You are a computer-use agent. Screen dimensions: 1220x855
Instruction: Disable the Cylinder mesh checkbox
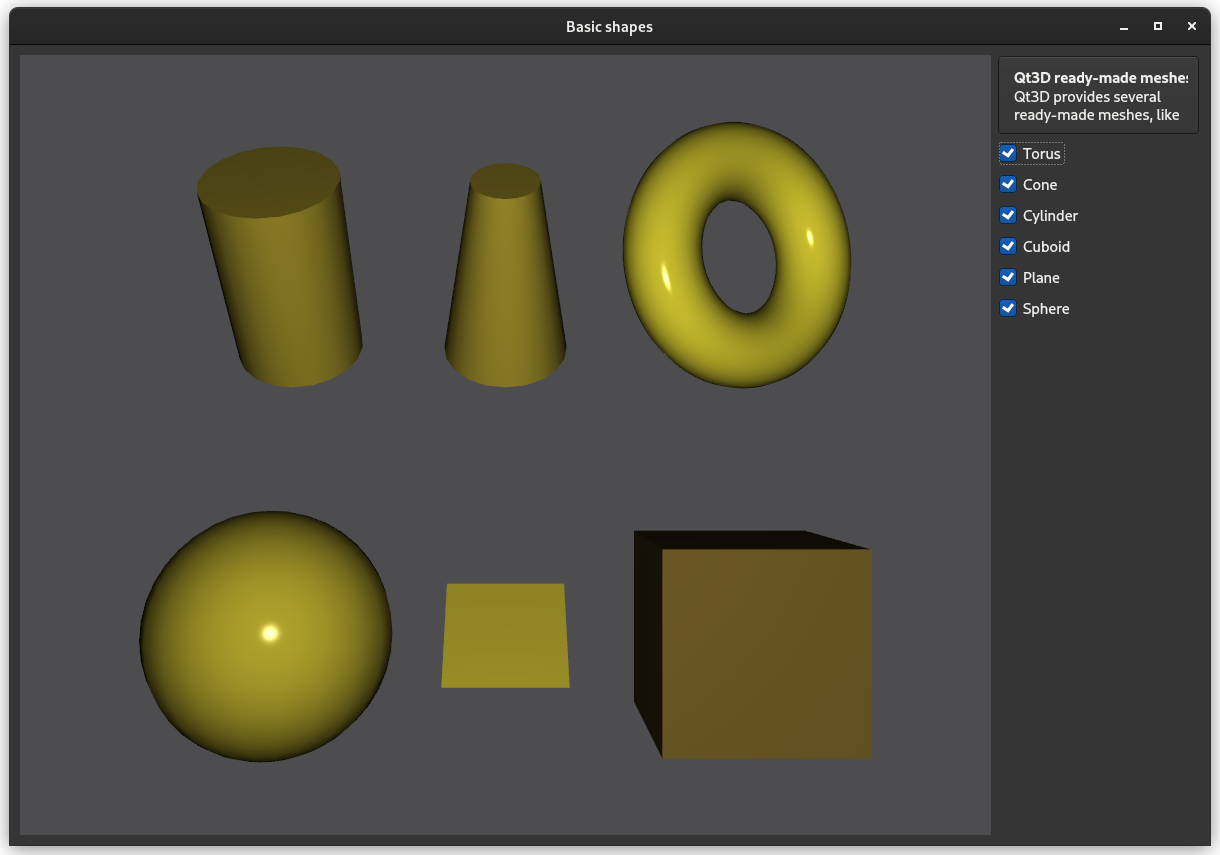coord(1008,216)
